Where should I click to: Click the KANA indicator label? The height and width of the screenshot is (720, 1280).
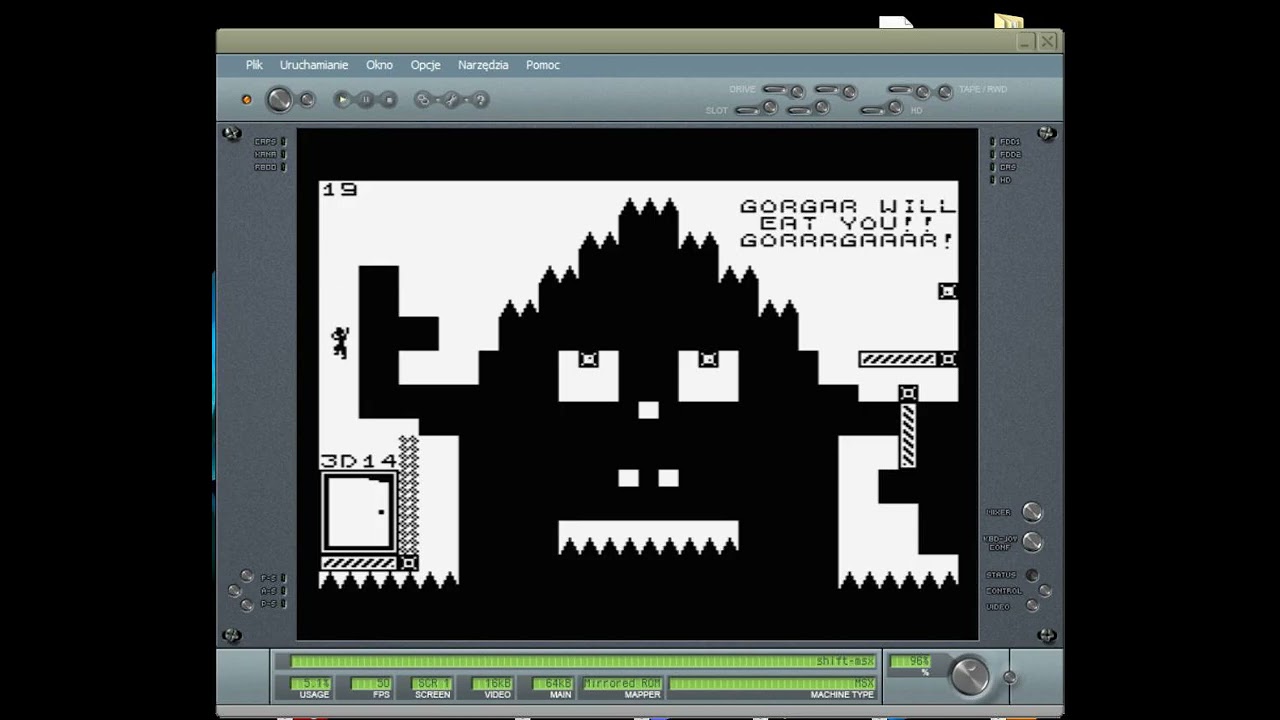(x=265, y=154)
